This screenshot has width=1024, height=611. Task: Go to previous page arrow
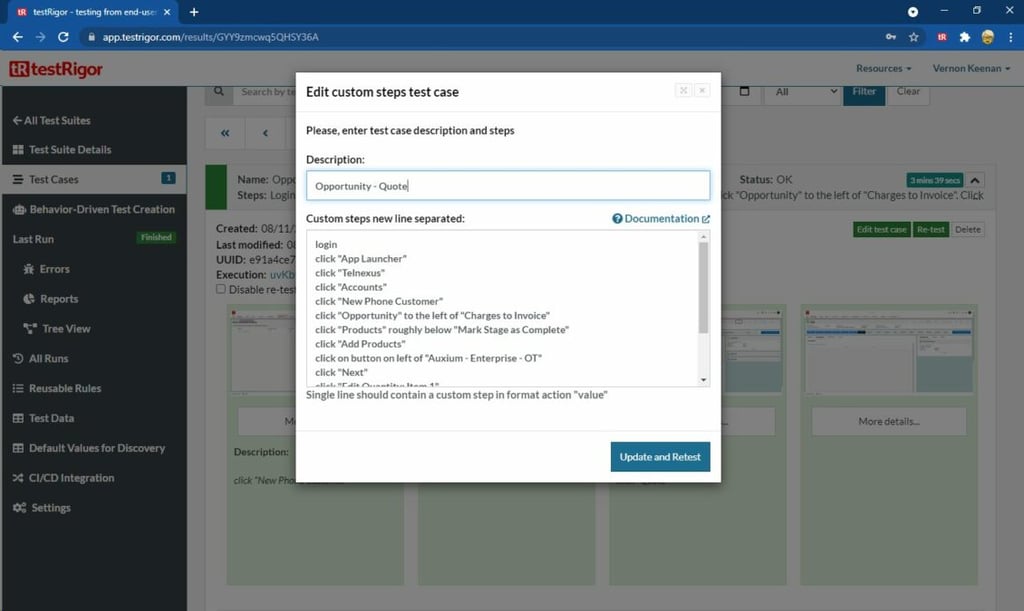point(265,133)
